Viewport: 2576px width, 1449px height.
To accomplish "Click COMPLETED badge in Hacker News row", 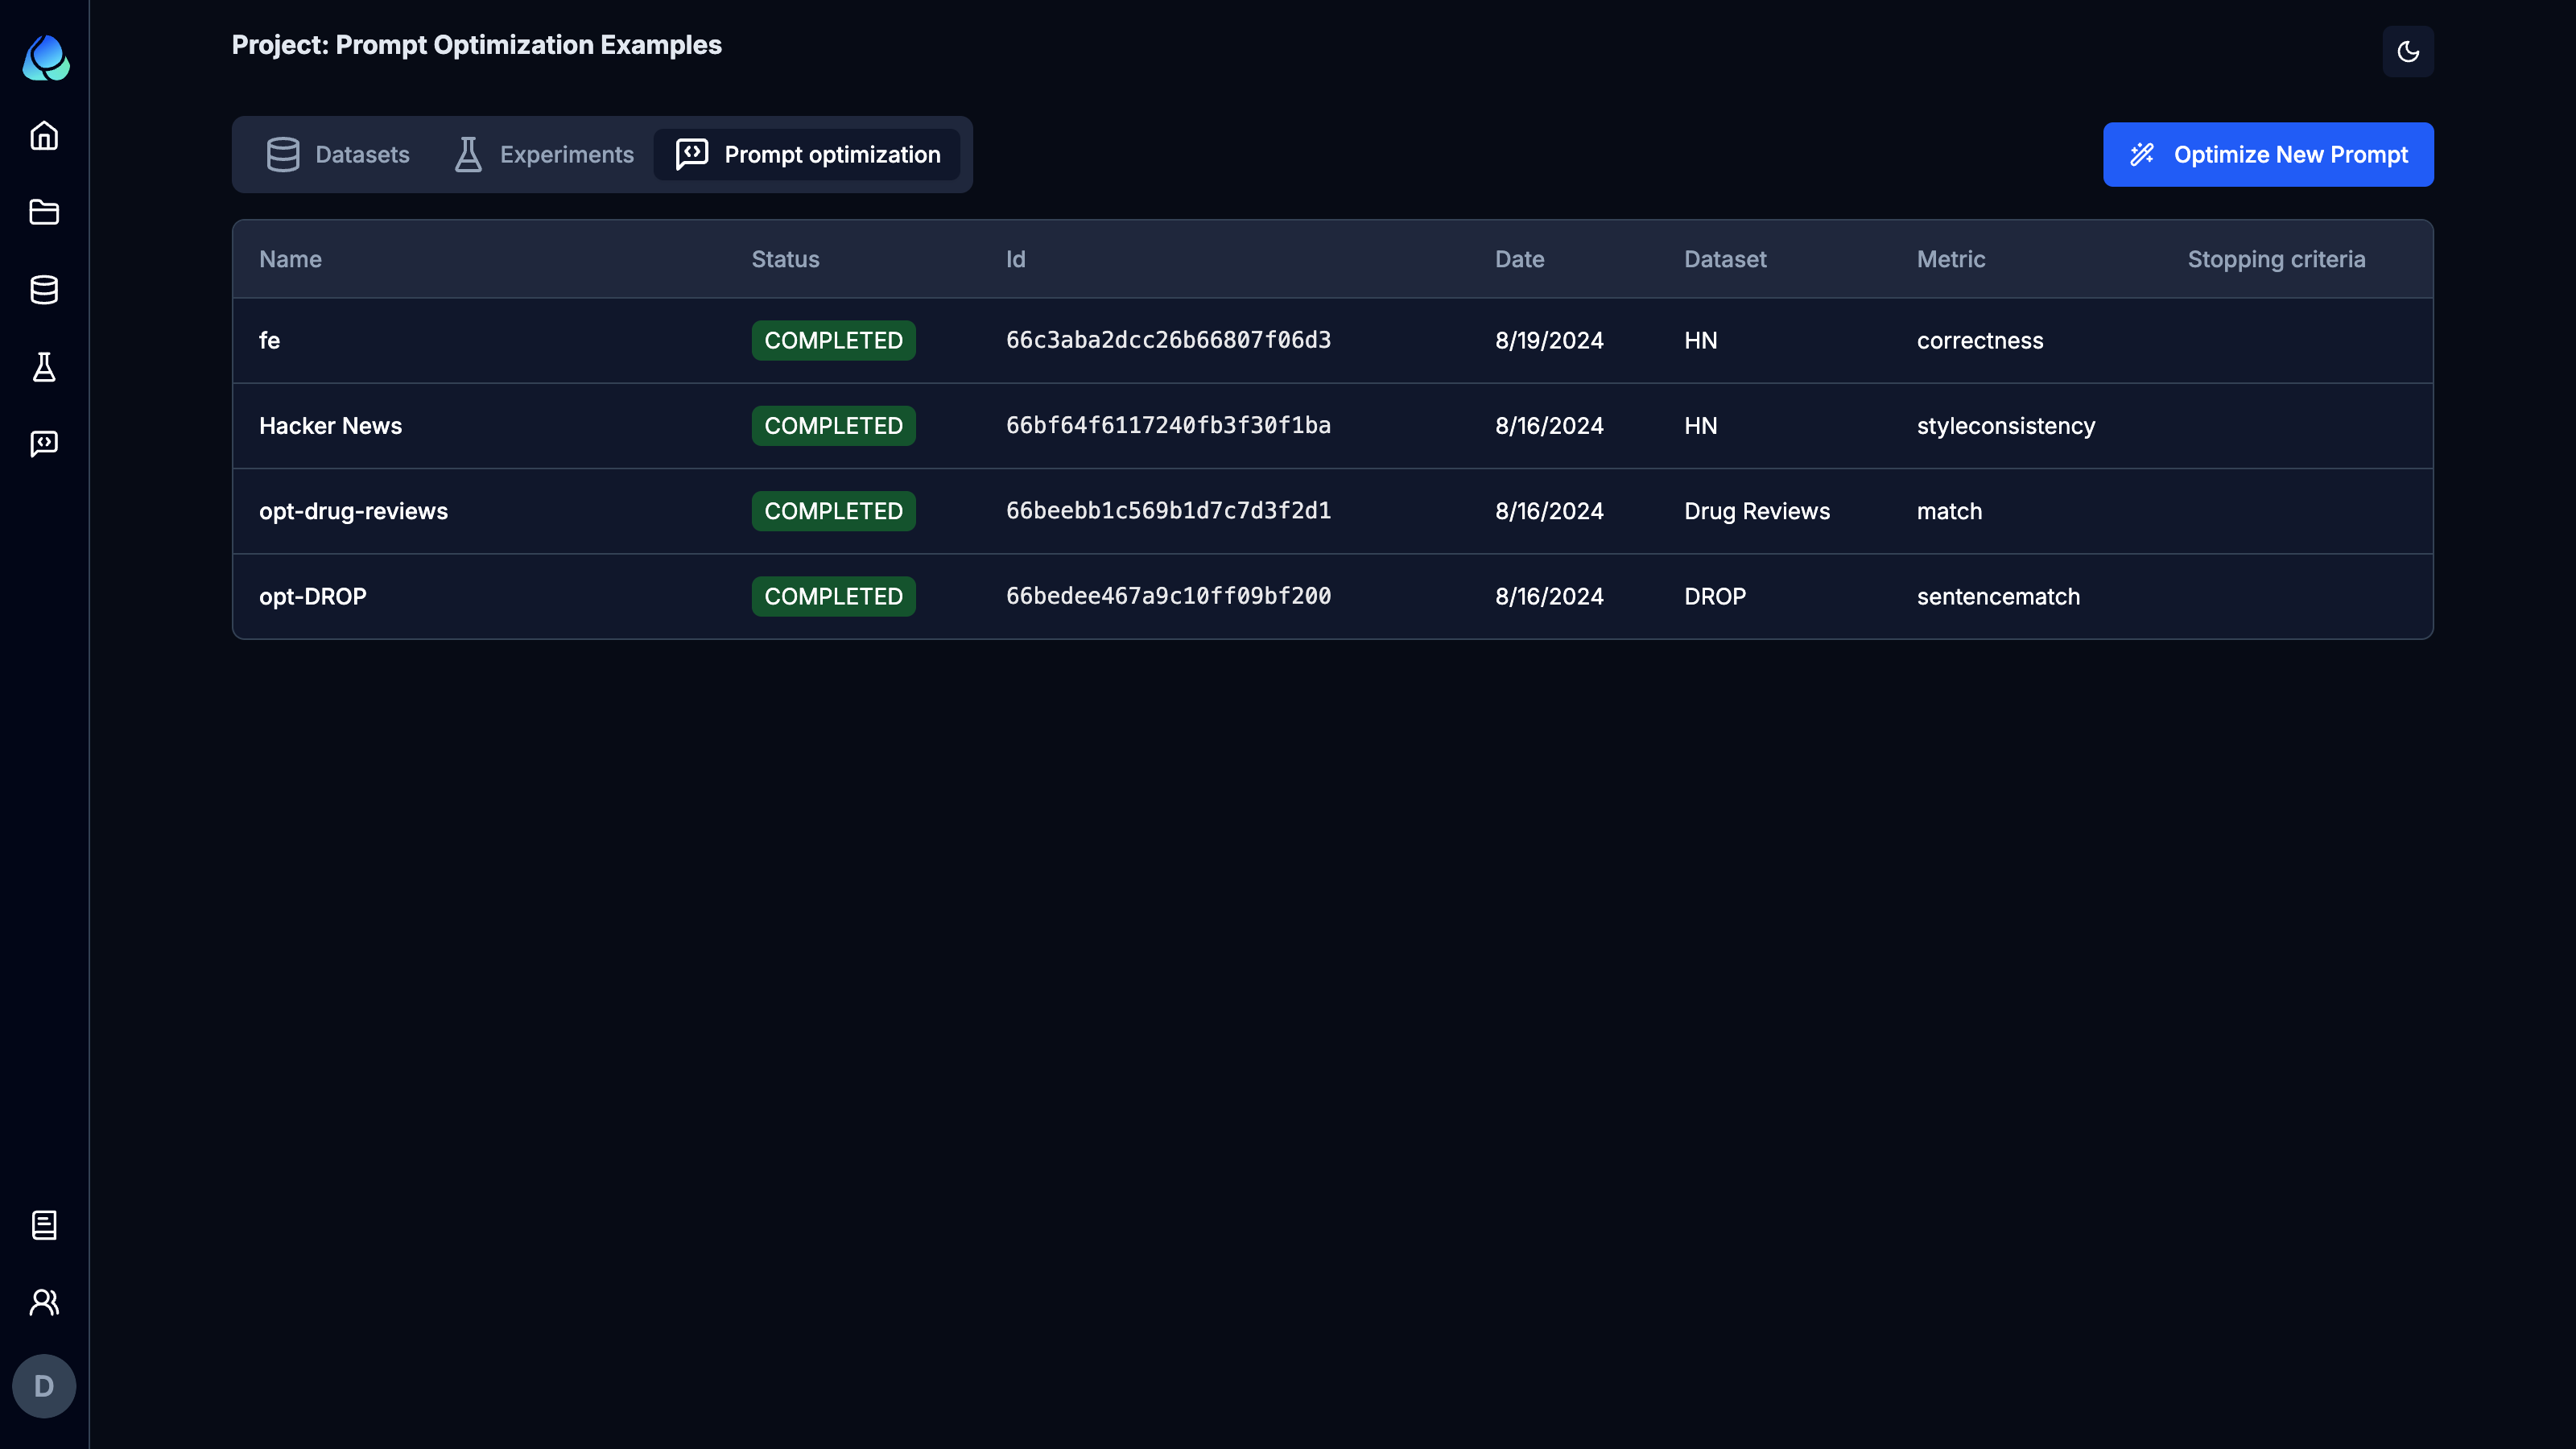I will point(833,425).
